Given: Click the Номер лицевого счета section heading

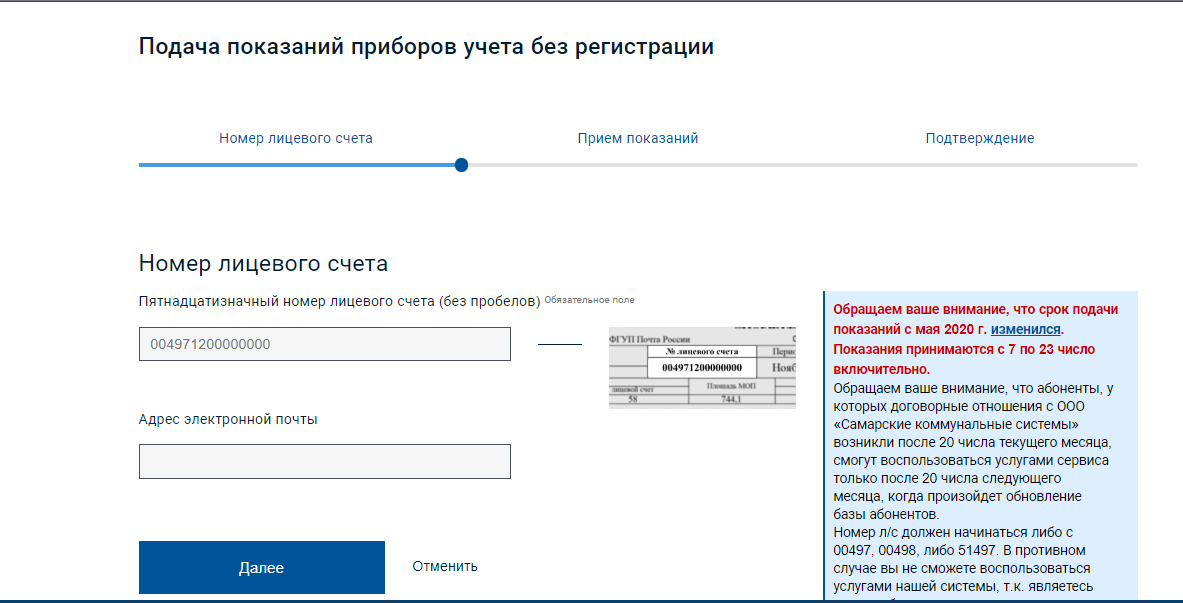Looking at the screenshot, I should [263, 263].
